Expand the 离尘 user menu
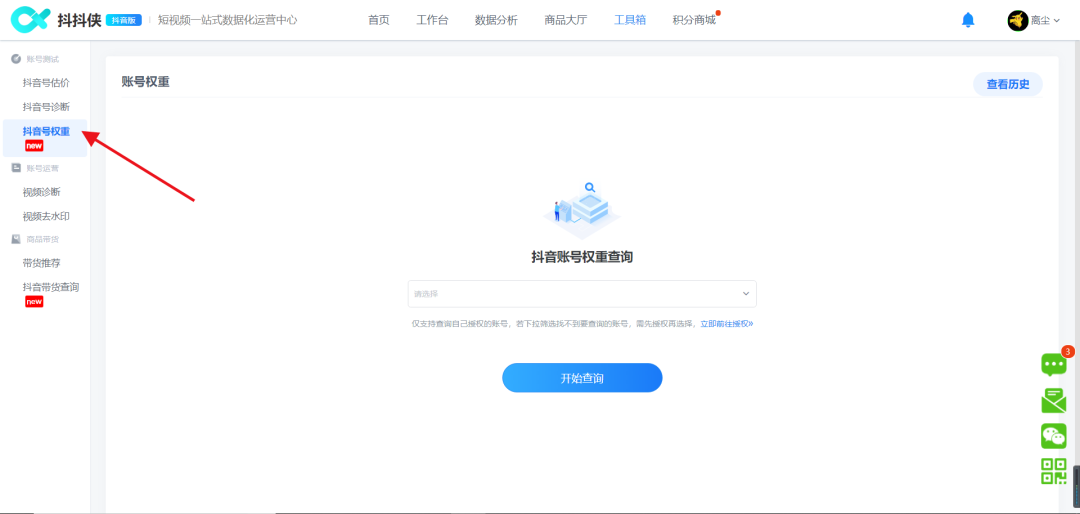The image size is (1080, 514). click(x=1045, y=21)
